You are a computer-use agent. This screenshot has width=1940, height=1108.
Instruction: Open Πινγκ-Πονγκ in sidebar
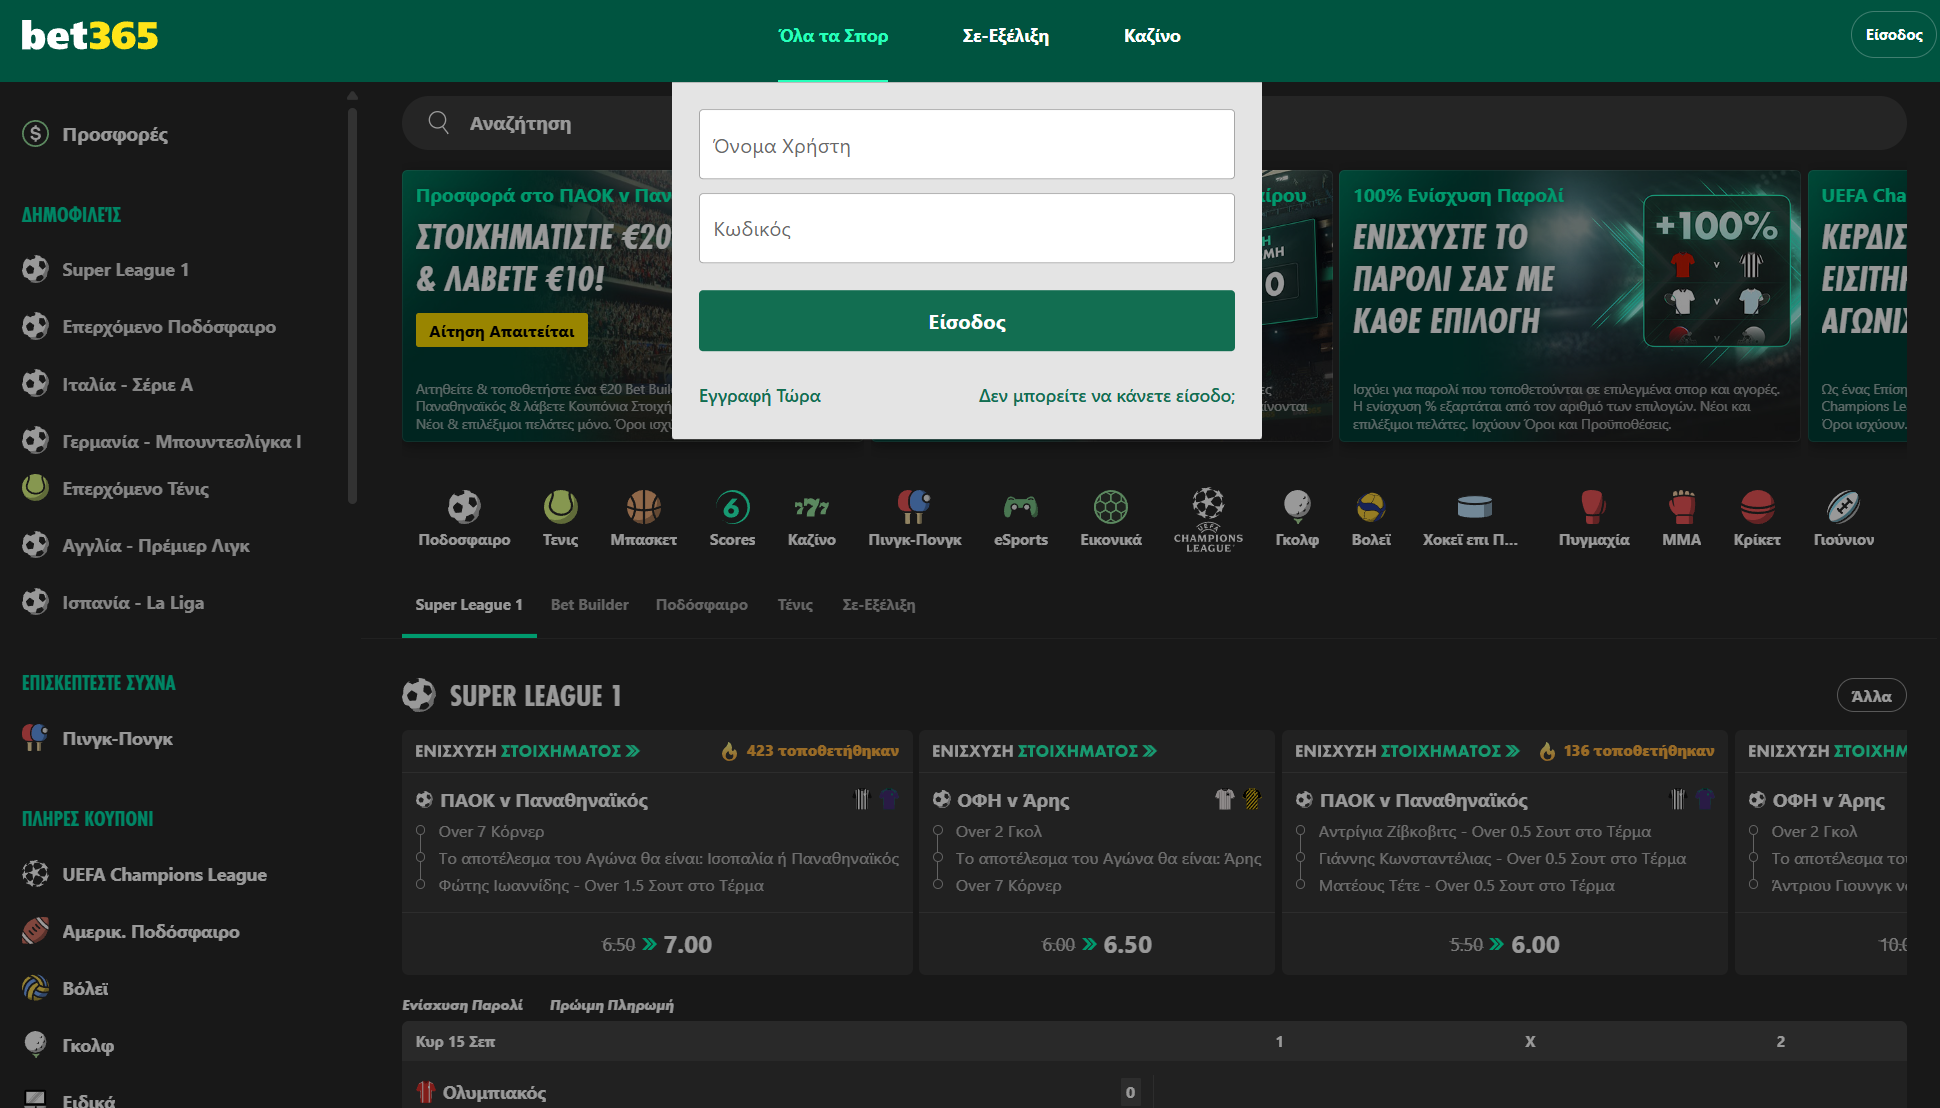pos(117,738)
